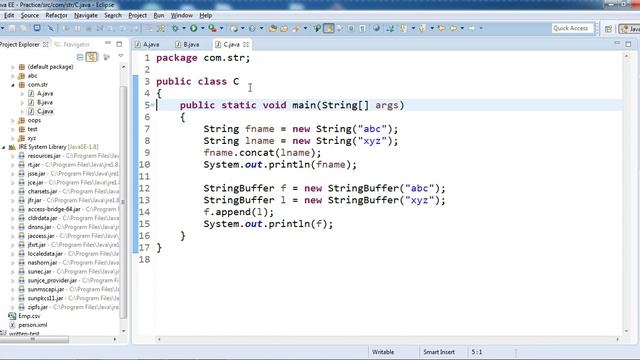Click the Skip All Breakpoints icon
The width and height of the screenshot is (640, 360).
(x=51, y=28)
